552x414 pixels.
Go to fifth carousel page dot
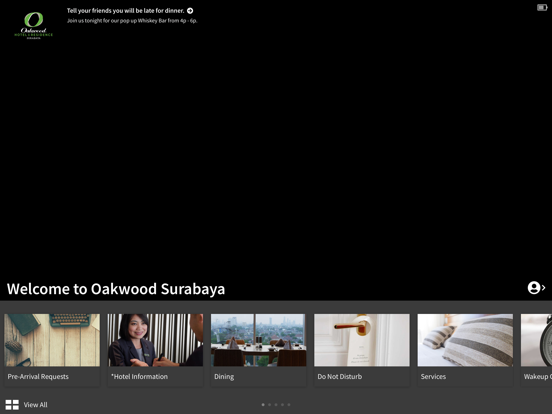(x=289, y=405)
